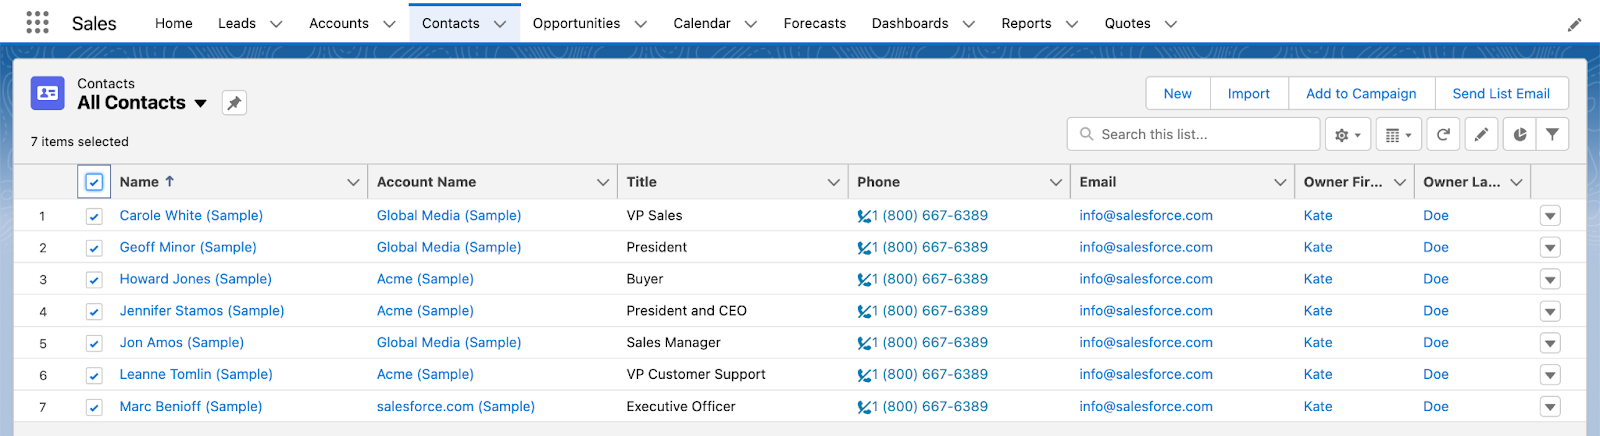Uncheck Marc Benioff row checkbox
The image size is (1600, 436).
94,407
